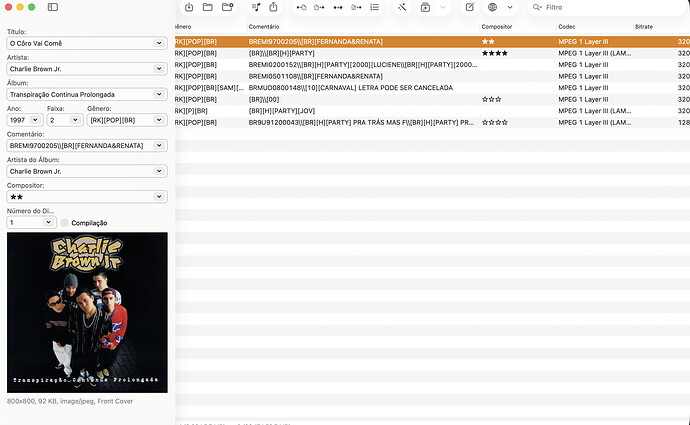Click the Save tags toolbar icon
The image size is (690, 425).
coord(189,7)
